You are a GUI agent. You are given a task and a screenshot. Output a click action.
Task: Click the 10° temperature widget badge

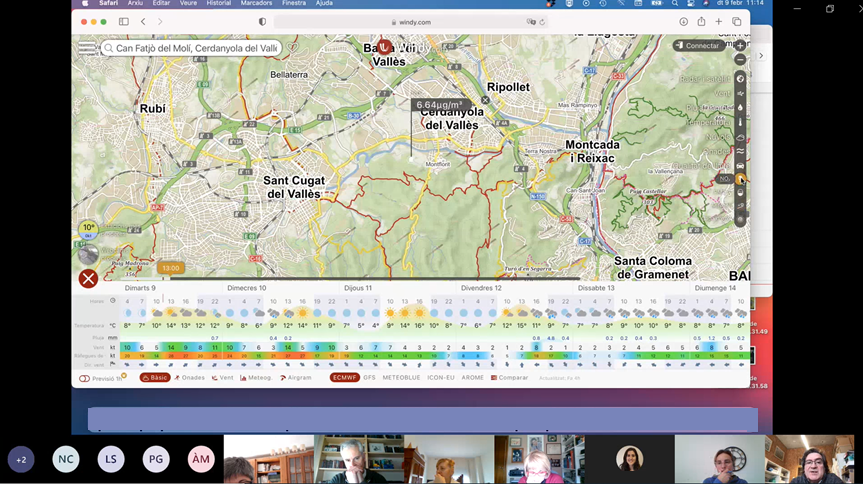pos(88,228)
